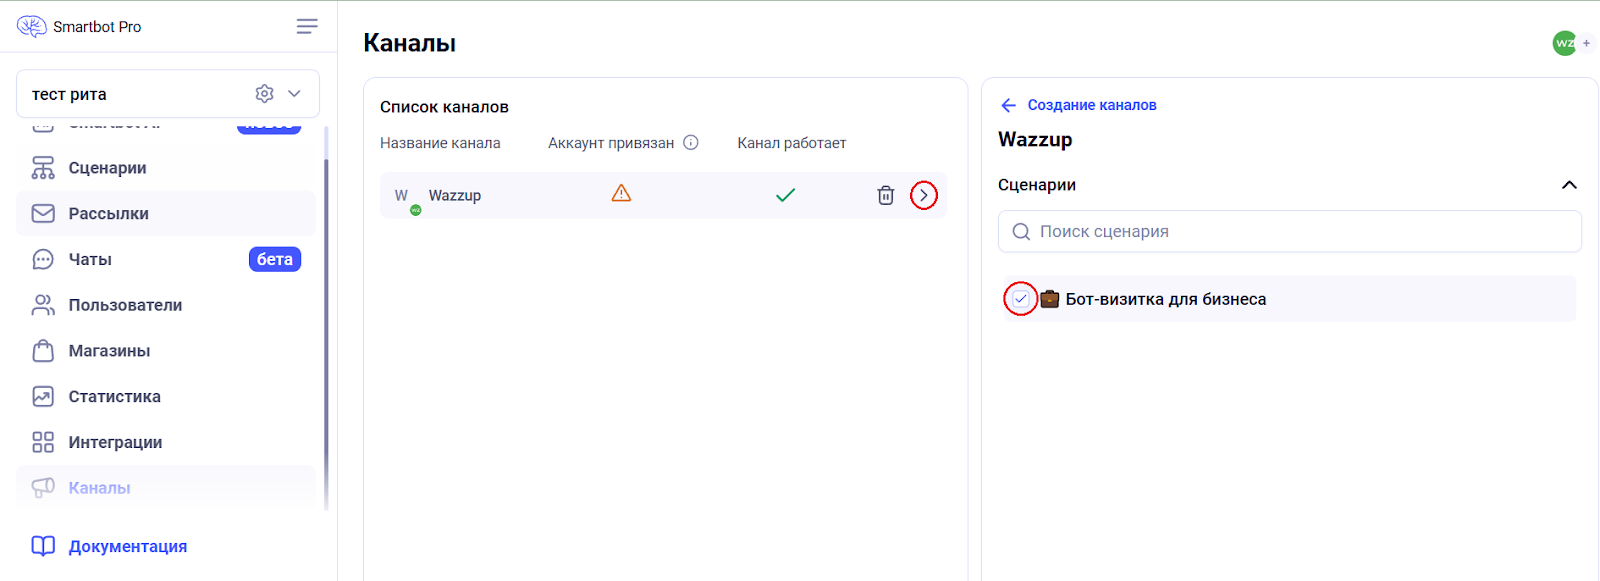Open project settings gear icon
This screenshot has width=1600, height=581.
coord(264,93)
